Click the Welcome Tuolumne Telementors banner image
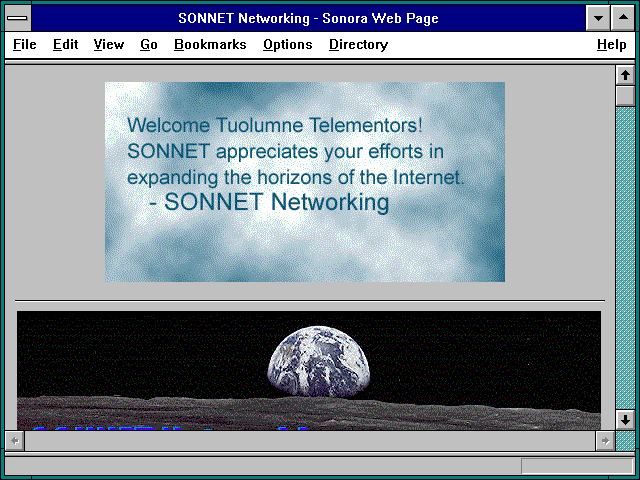 (x=305, y=182)
